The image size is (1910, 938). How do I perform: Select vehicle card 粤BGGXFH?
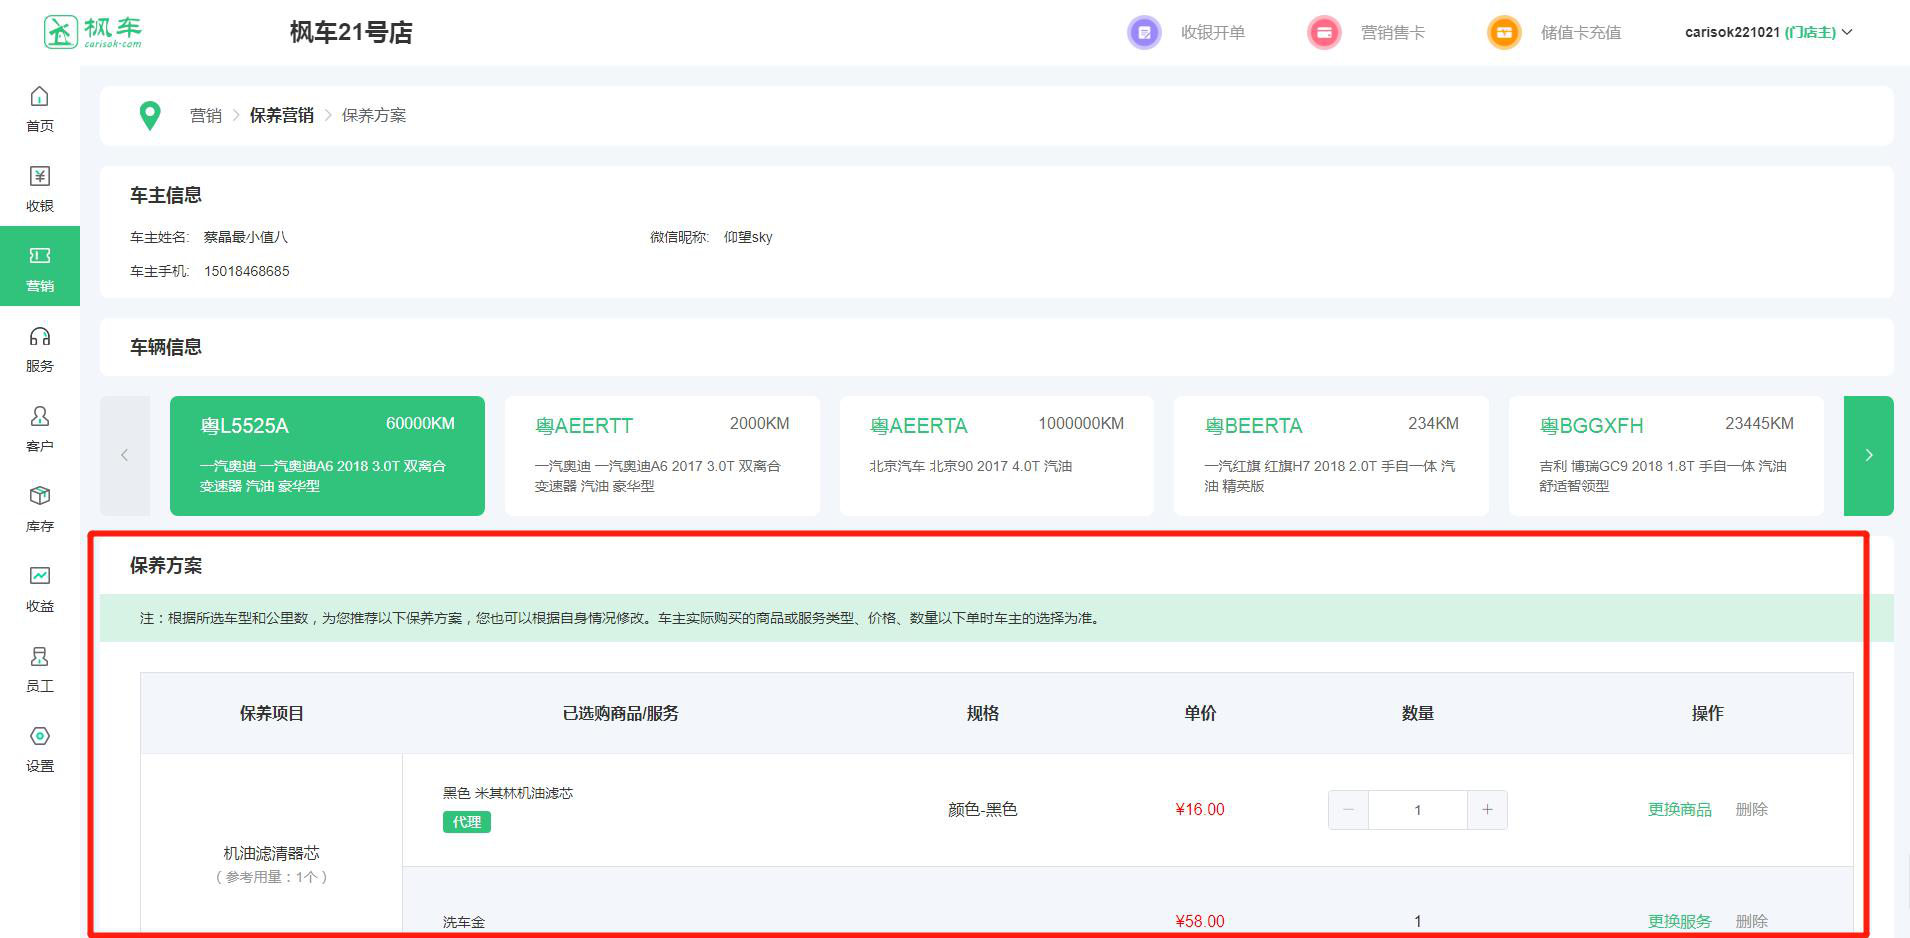(1666, 456)
